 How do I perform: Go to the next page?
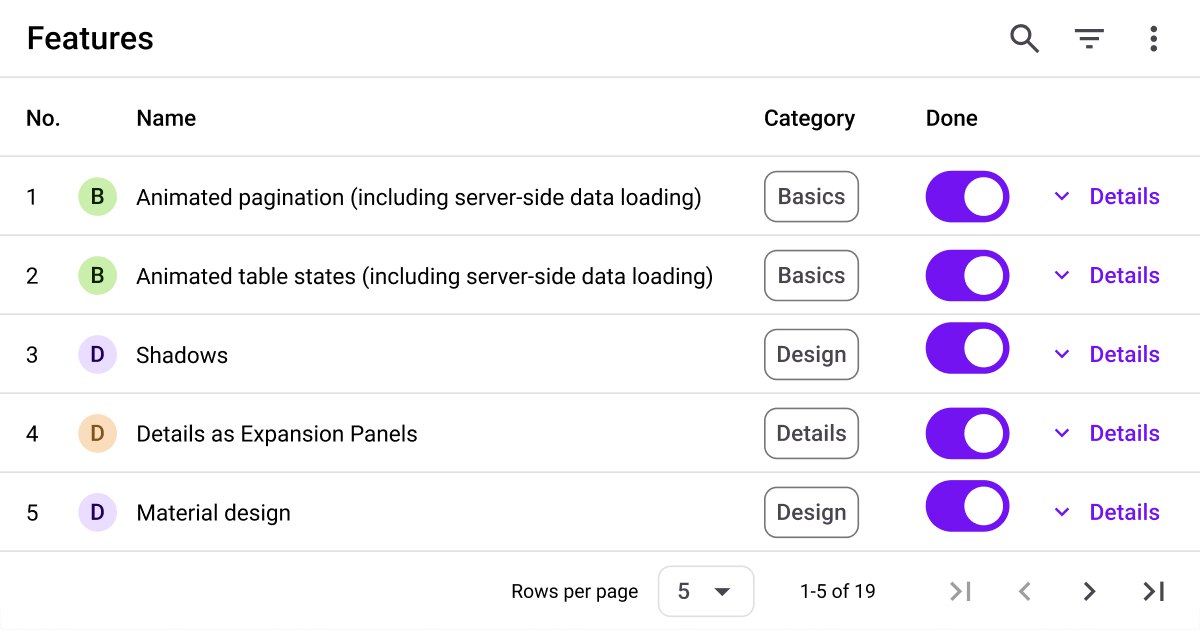point(1090,591)
